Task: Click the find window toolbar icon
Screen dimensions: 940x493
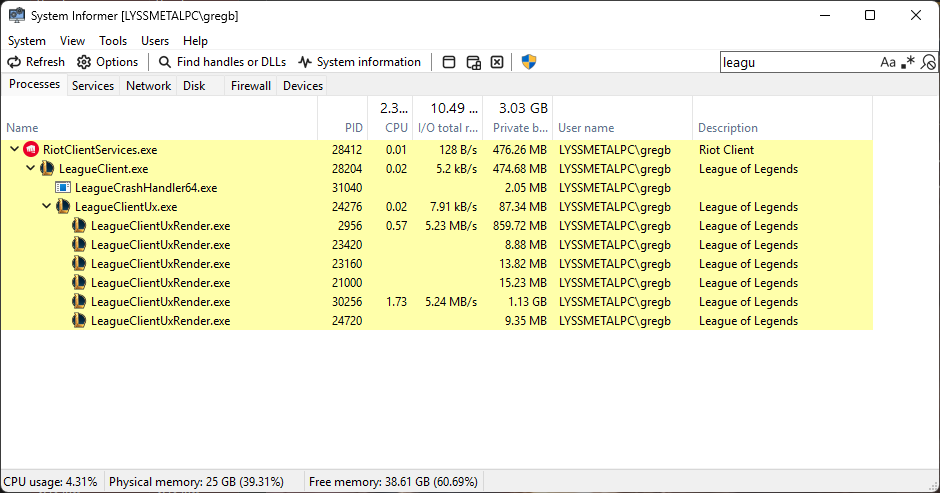Action: [x=449, y=62]
